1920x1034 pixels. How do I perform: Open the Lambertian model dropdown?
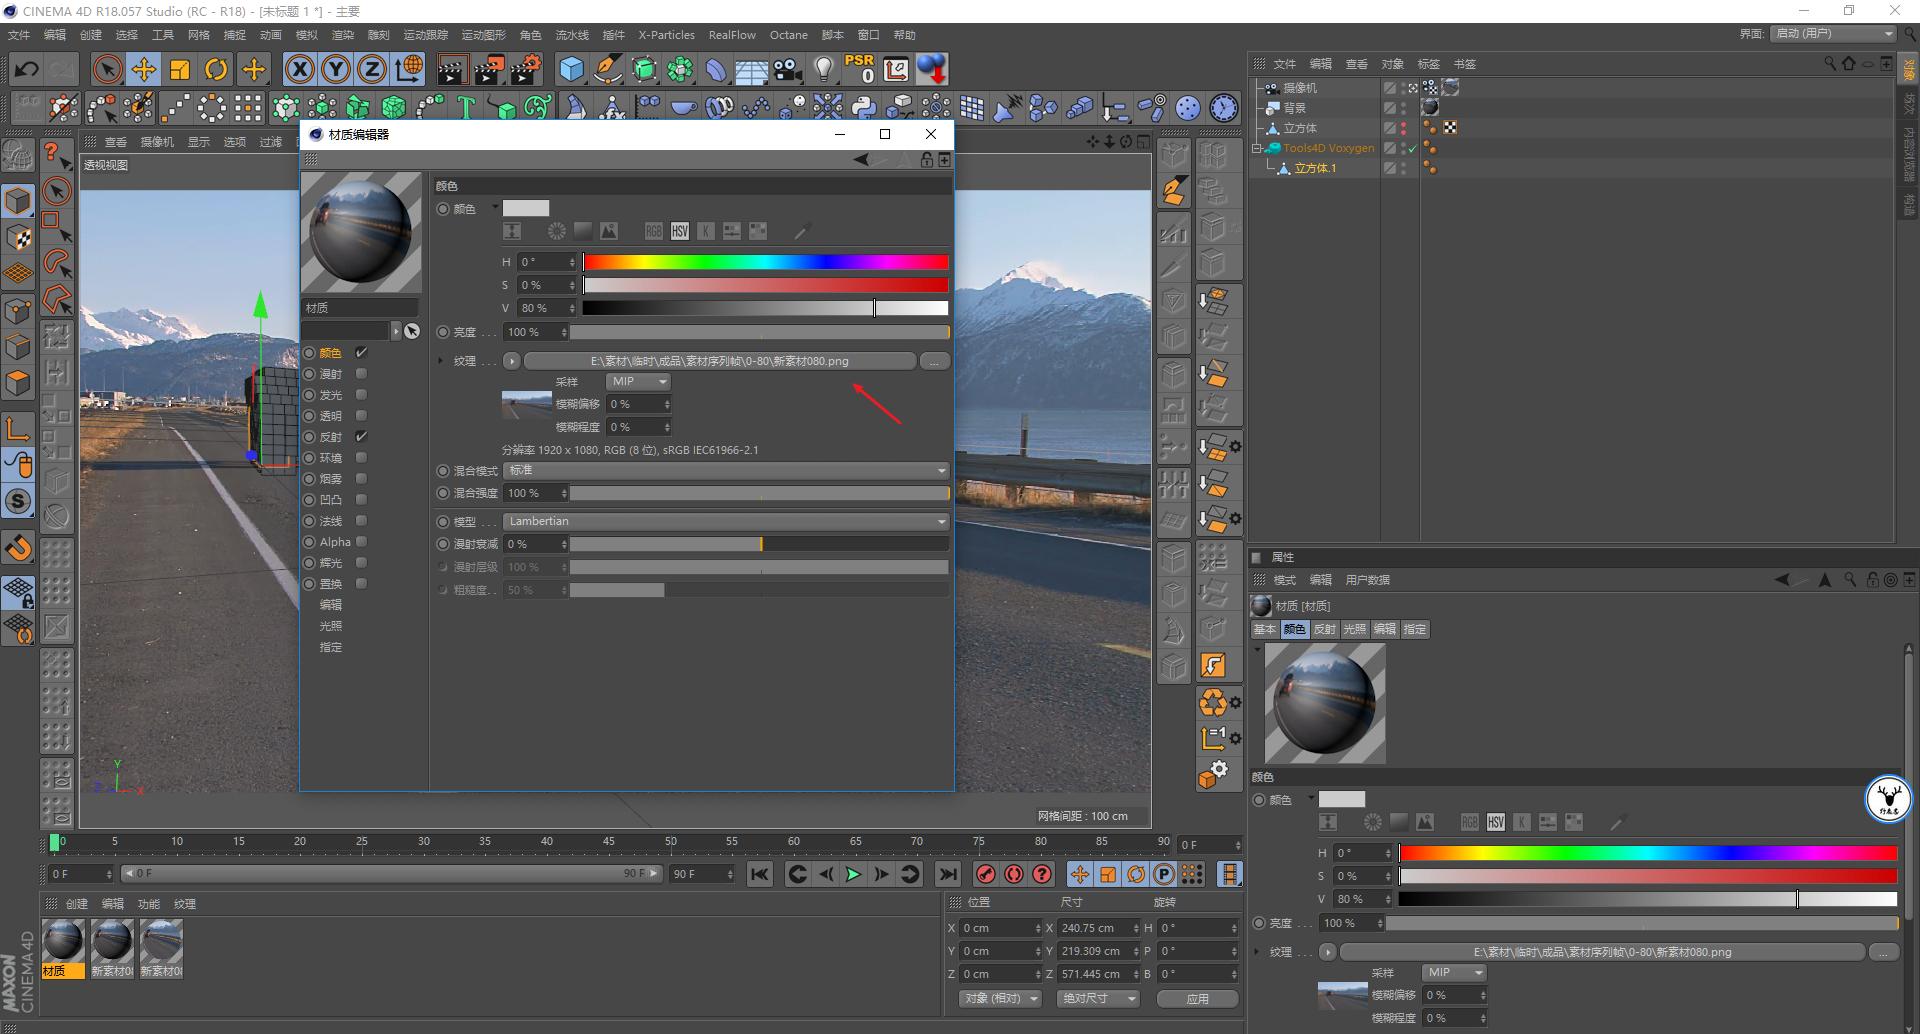tap(726, 521)
